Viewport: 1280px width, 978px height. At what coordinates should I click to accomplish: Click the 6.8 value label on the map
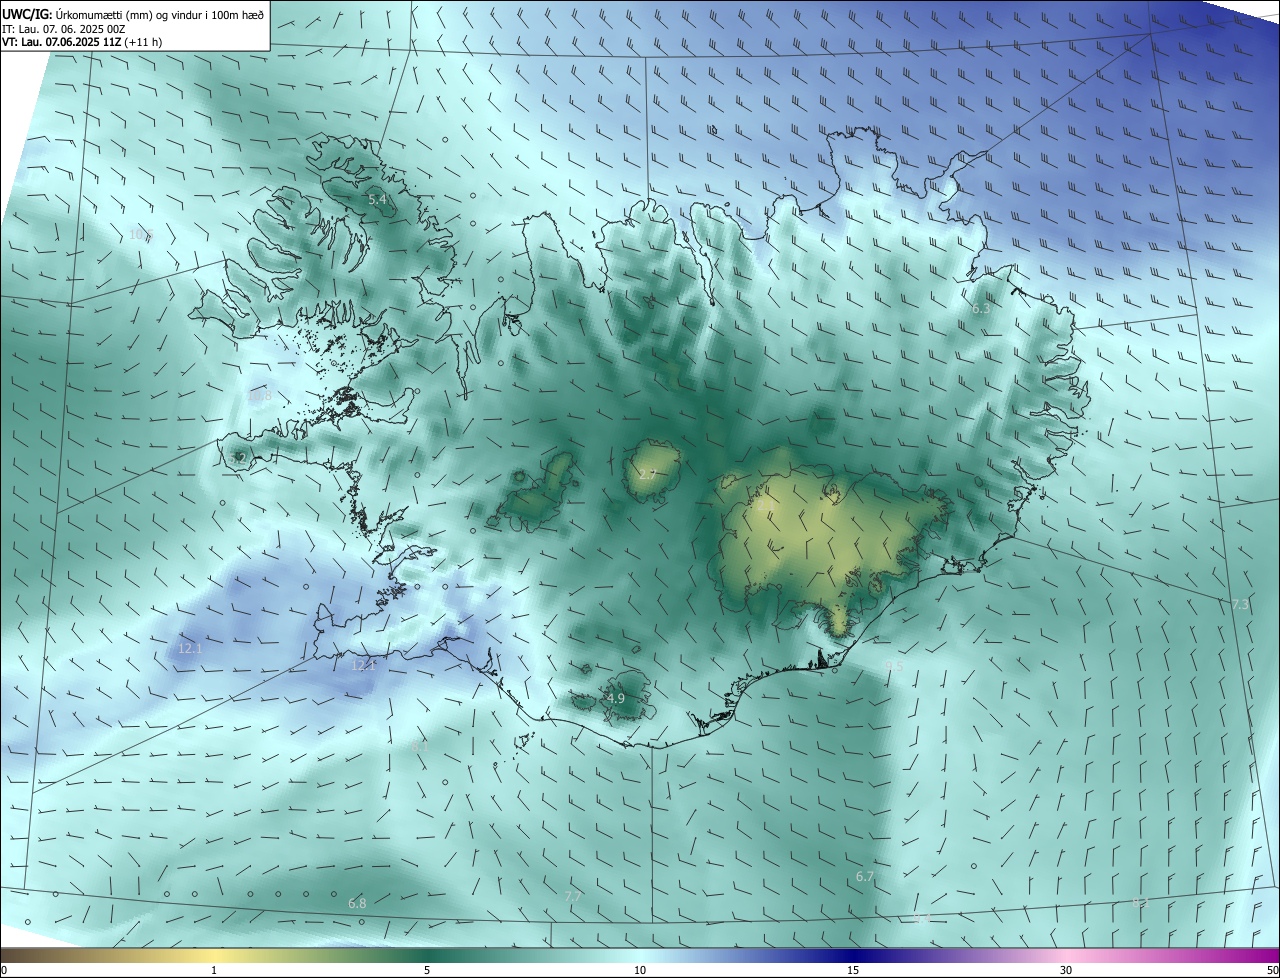pyautogui.click(x=357, y=903)
